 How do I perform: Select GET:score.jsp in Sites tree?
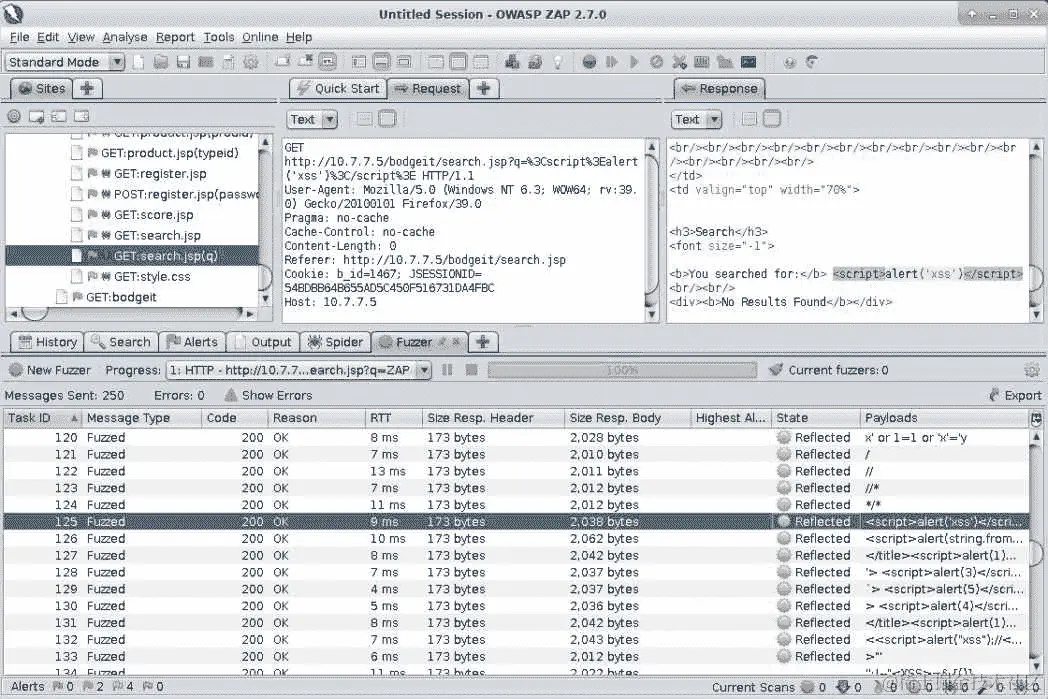pos(153,215)
